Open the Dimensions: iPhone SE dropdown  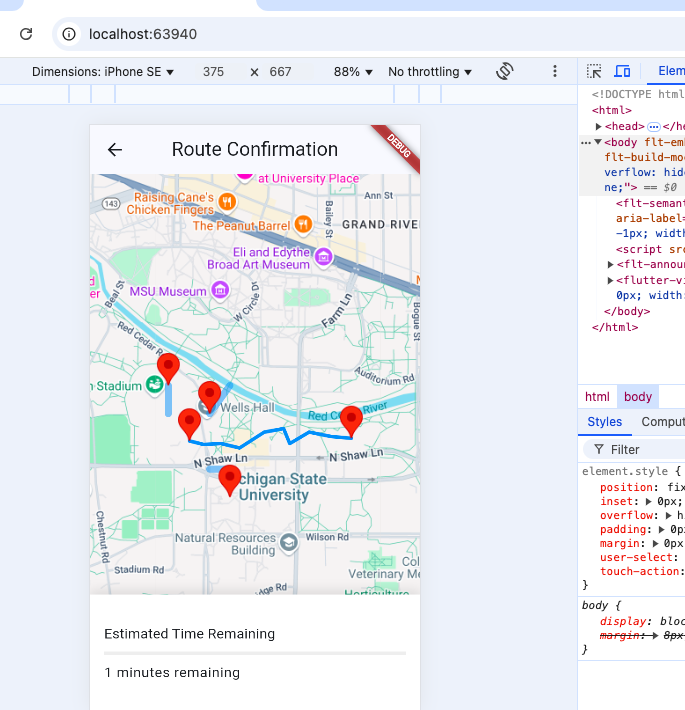point(103,72)
